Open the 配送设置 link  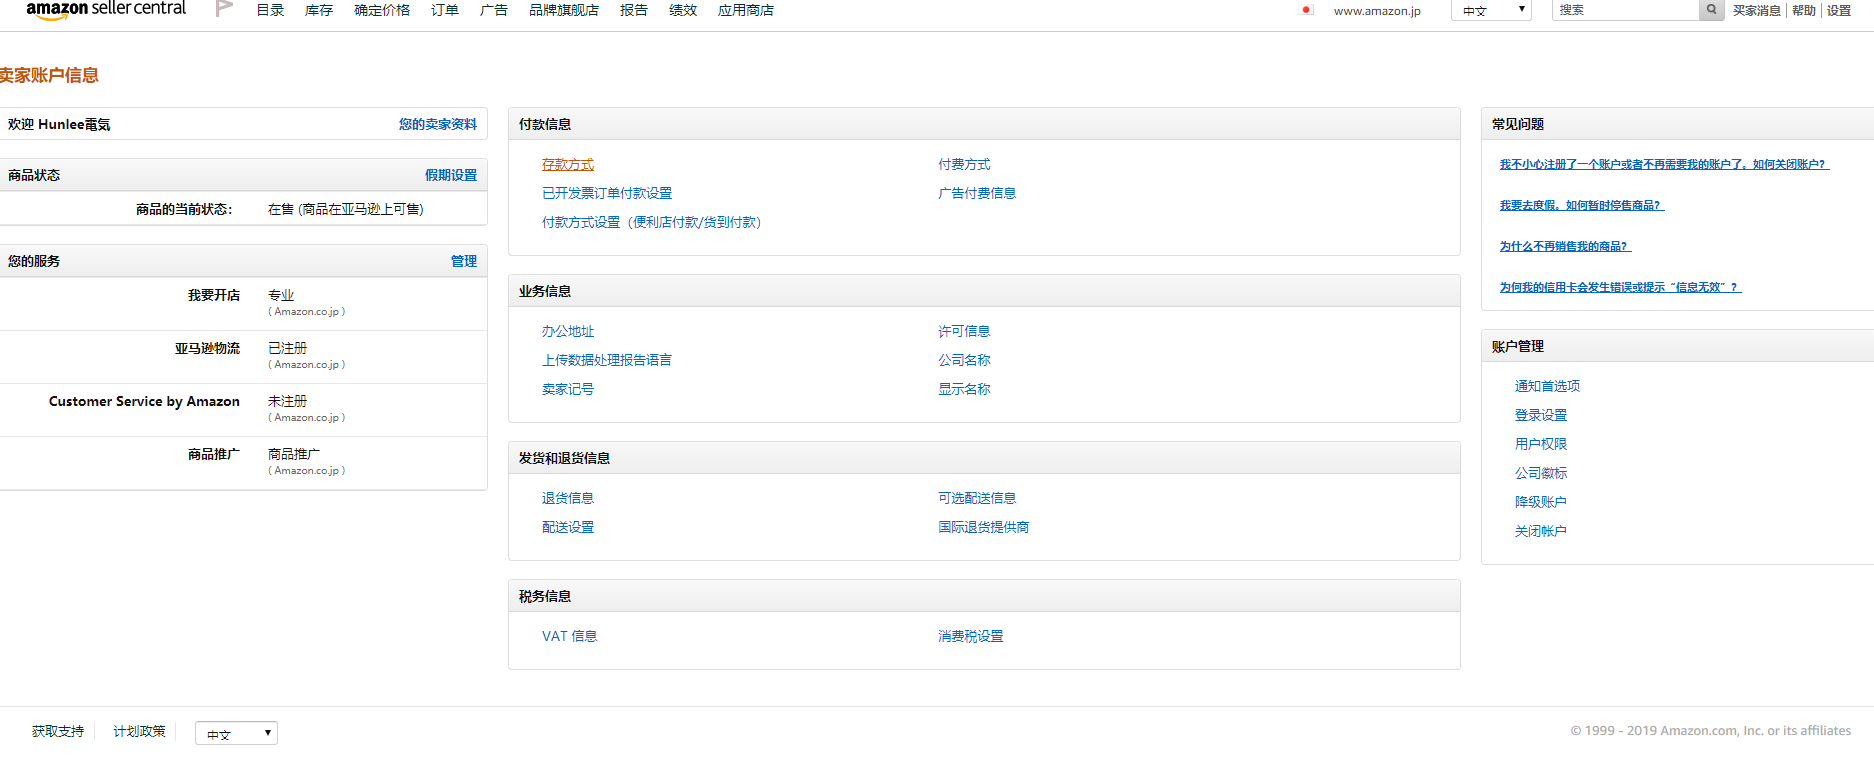click(x=568, y=527)
